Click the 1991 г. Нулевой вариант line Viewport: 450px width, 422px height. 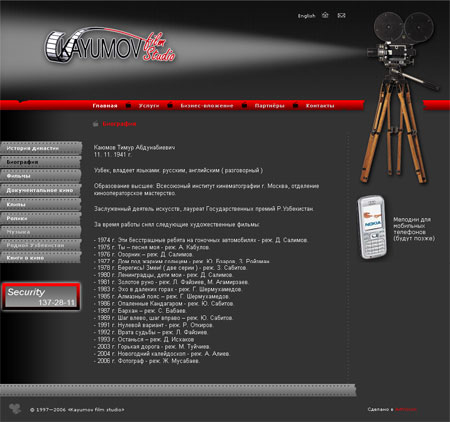[154, 325]
